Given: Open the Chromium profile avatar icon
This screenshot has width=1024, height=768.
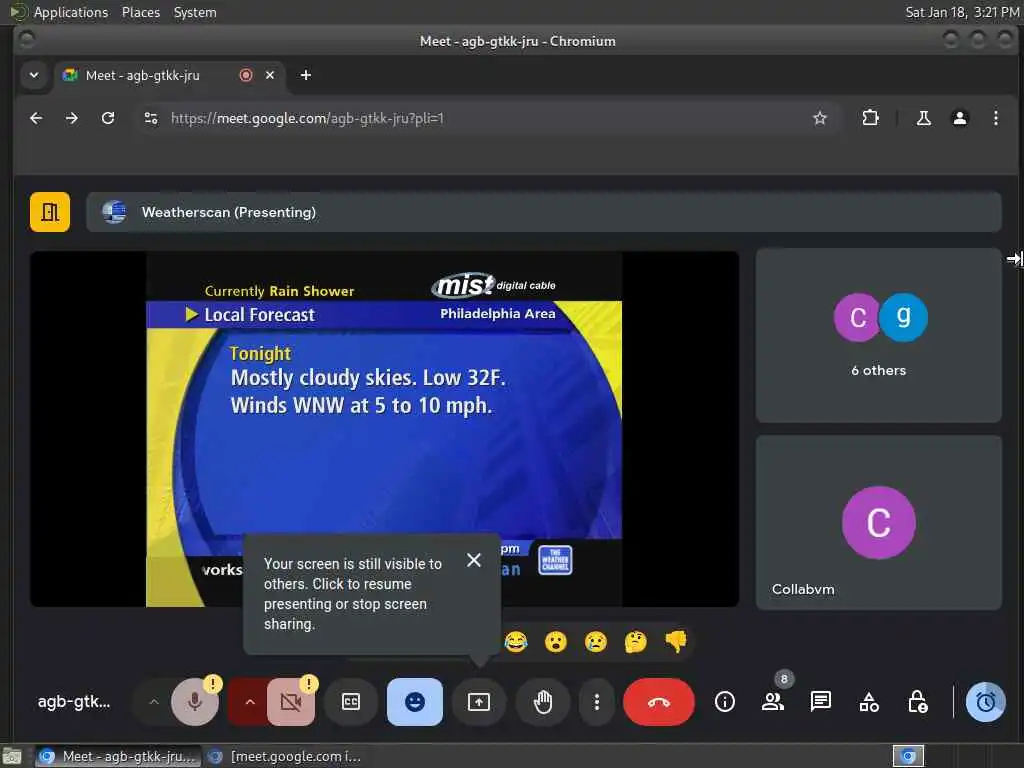Looking at the screenshot, I should pyautogui.click(x=959, y=118).
